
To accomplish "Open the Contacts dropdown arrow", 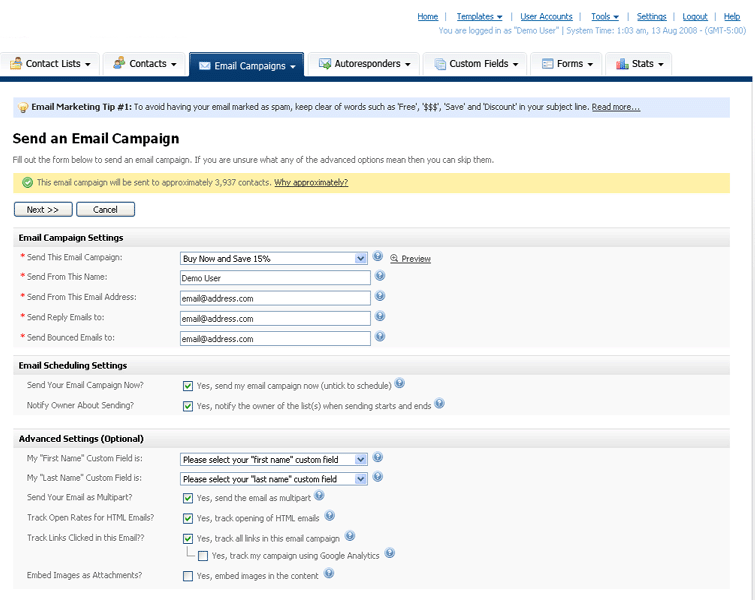I will [173, 64].
